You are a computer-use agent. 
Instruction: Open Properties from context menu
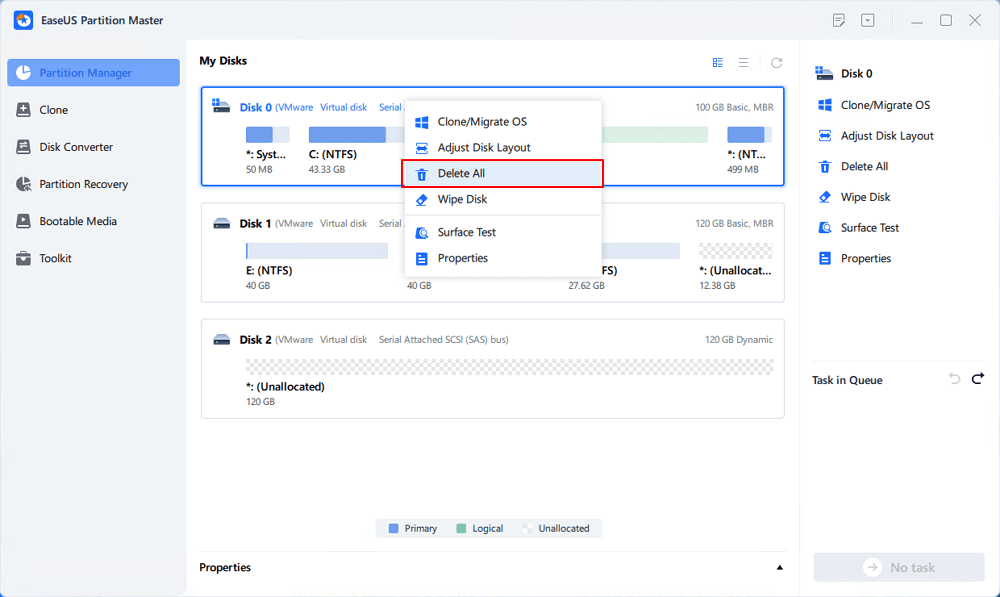pyautogui.click(x=503, y=258)
